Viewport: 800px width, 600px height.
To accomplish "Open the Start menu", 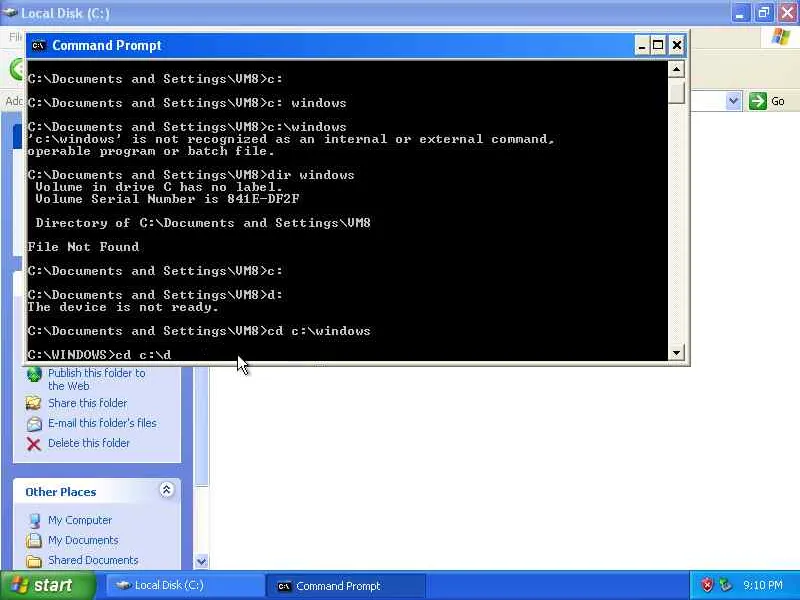I will pos(48,585).
